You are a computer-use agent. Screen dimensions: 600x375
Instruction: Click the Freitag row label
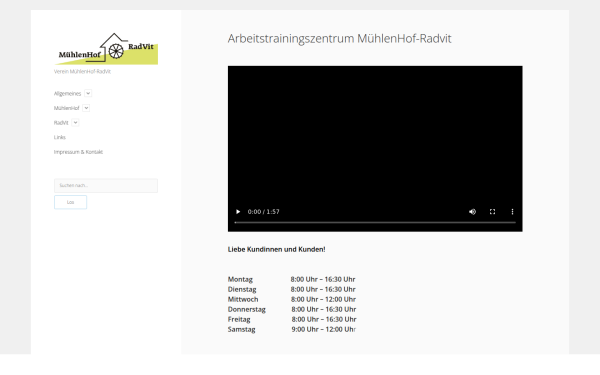coord(239,319)
